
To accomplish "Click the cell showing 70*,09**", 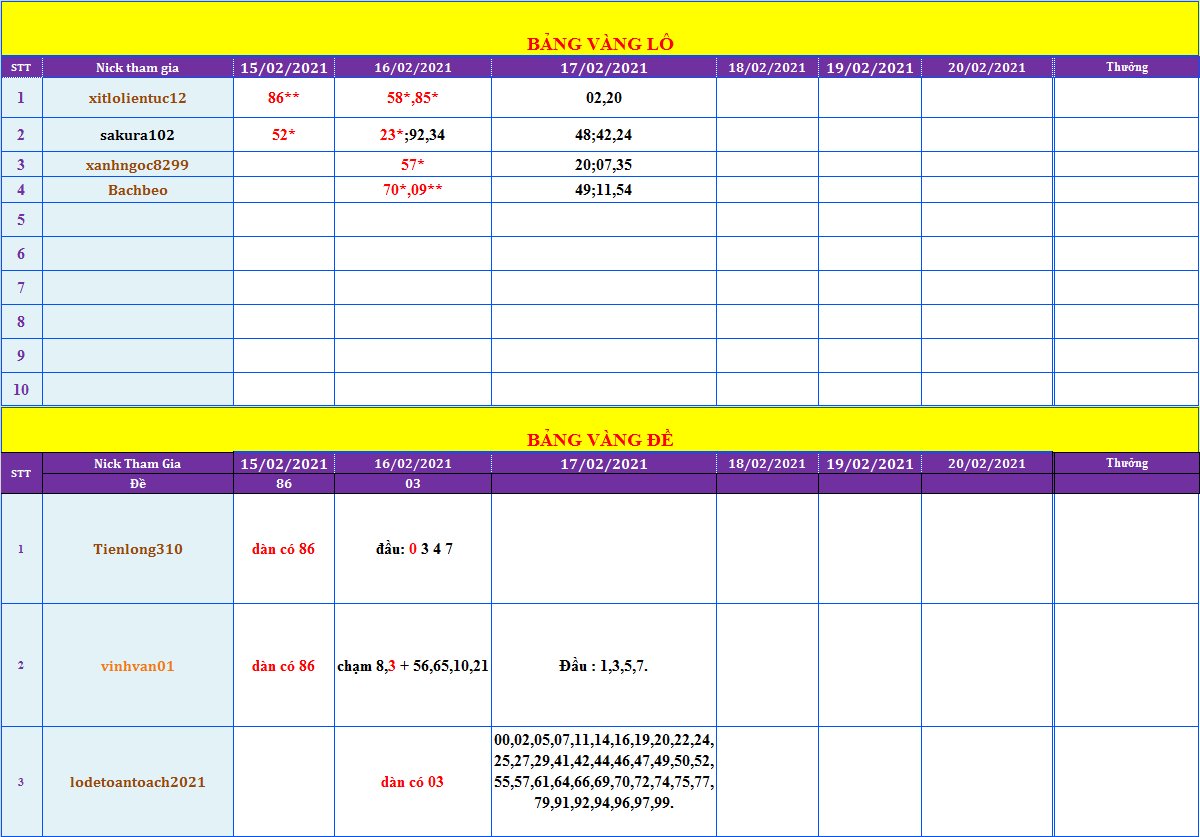I will (x=412, y=190).
